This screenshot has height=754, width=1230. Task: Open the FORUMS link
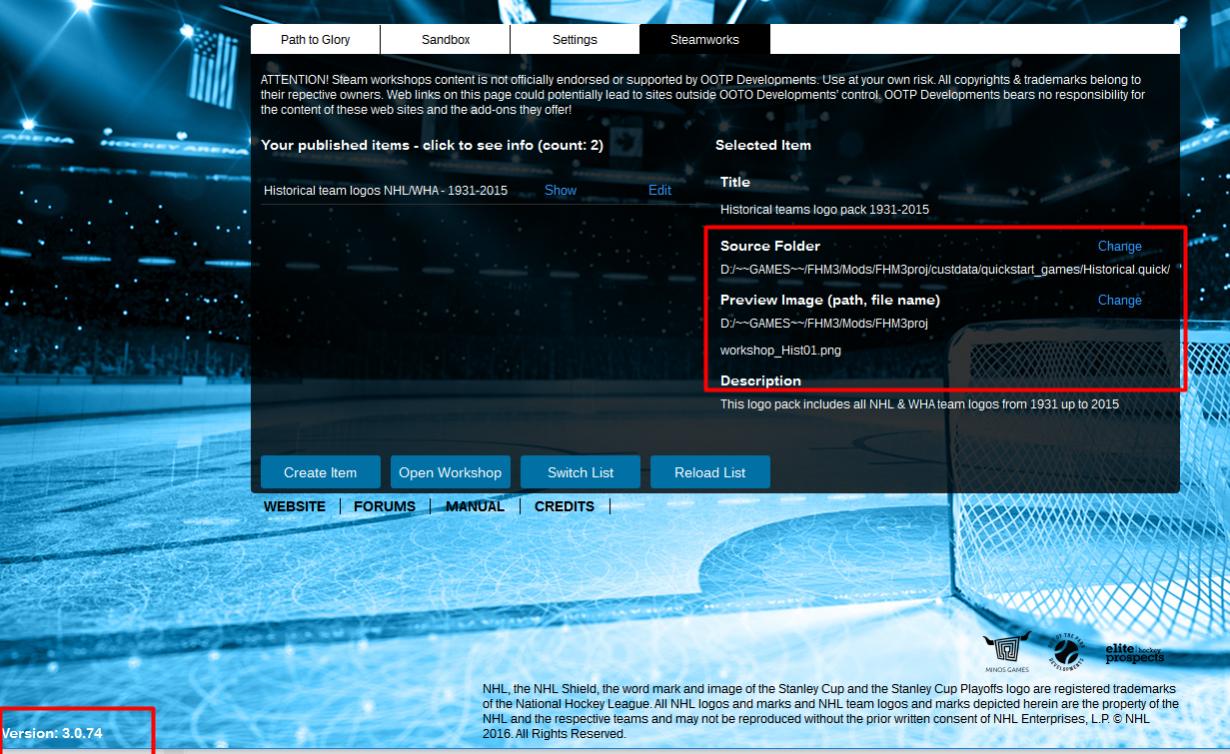click(x=384, y=507)
